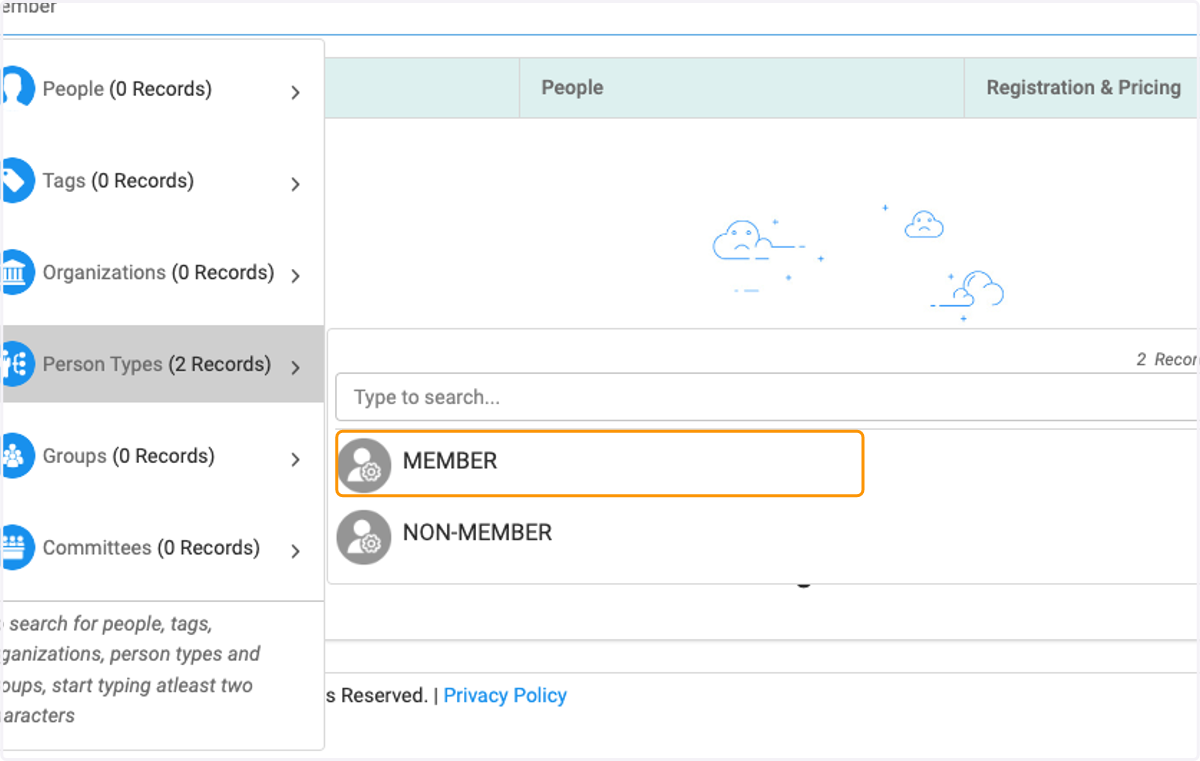The image size is (1200, 761).
Task: Click the Groups category icon
Action: click(18, 456)
